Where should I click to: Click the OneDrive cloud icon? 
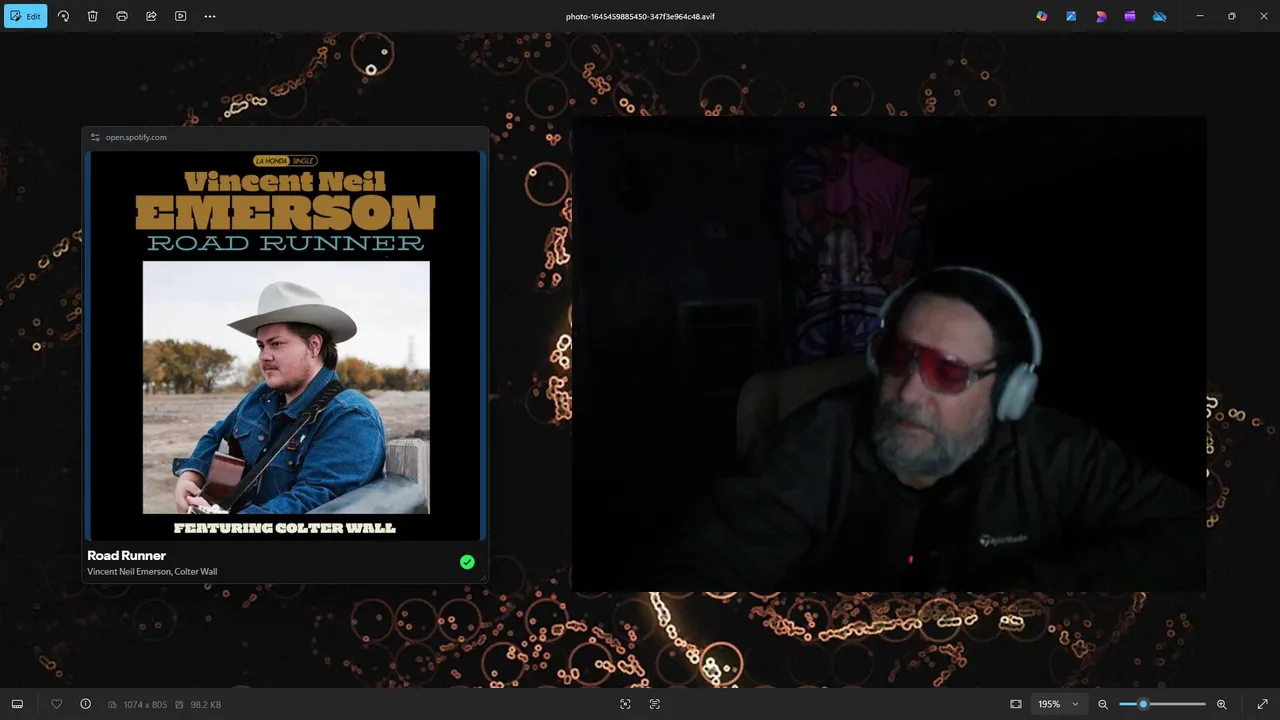pos(1160,16)
